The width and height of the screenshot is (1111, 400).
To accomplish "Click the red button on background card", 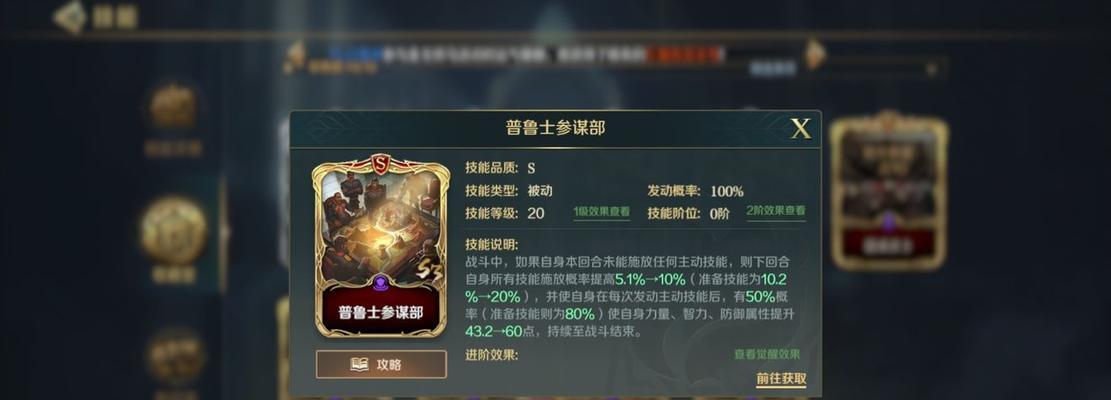I will 889,245.
